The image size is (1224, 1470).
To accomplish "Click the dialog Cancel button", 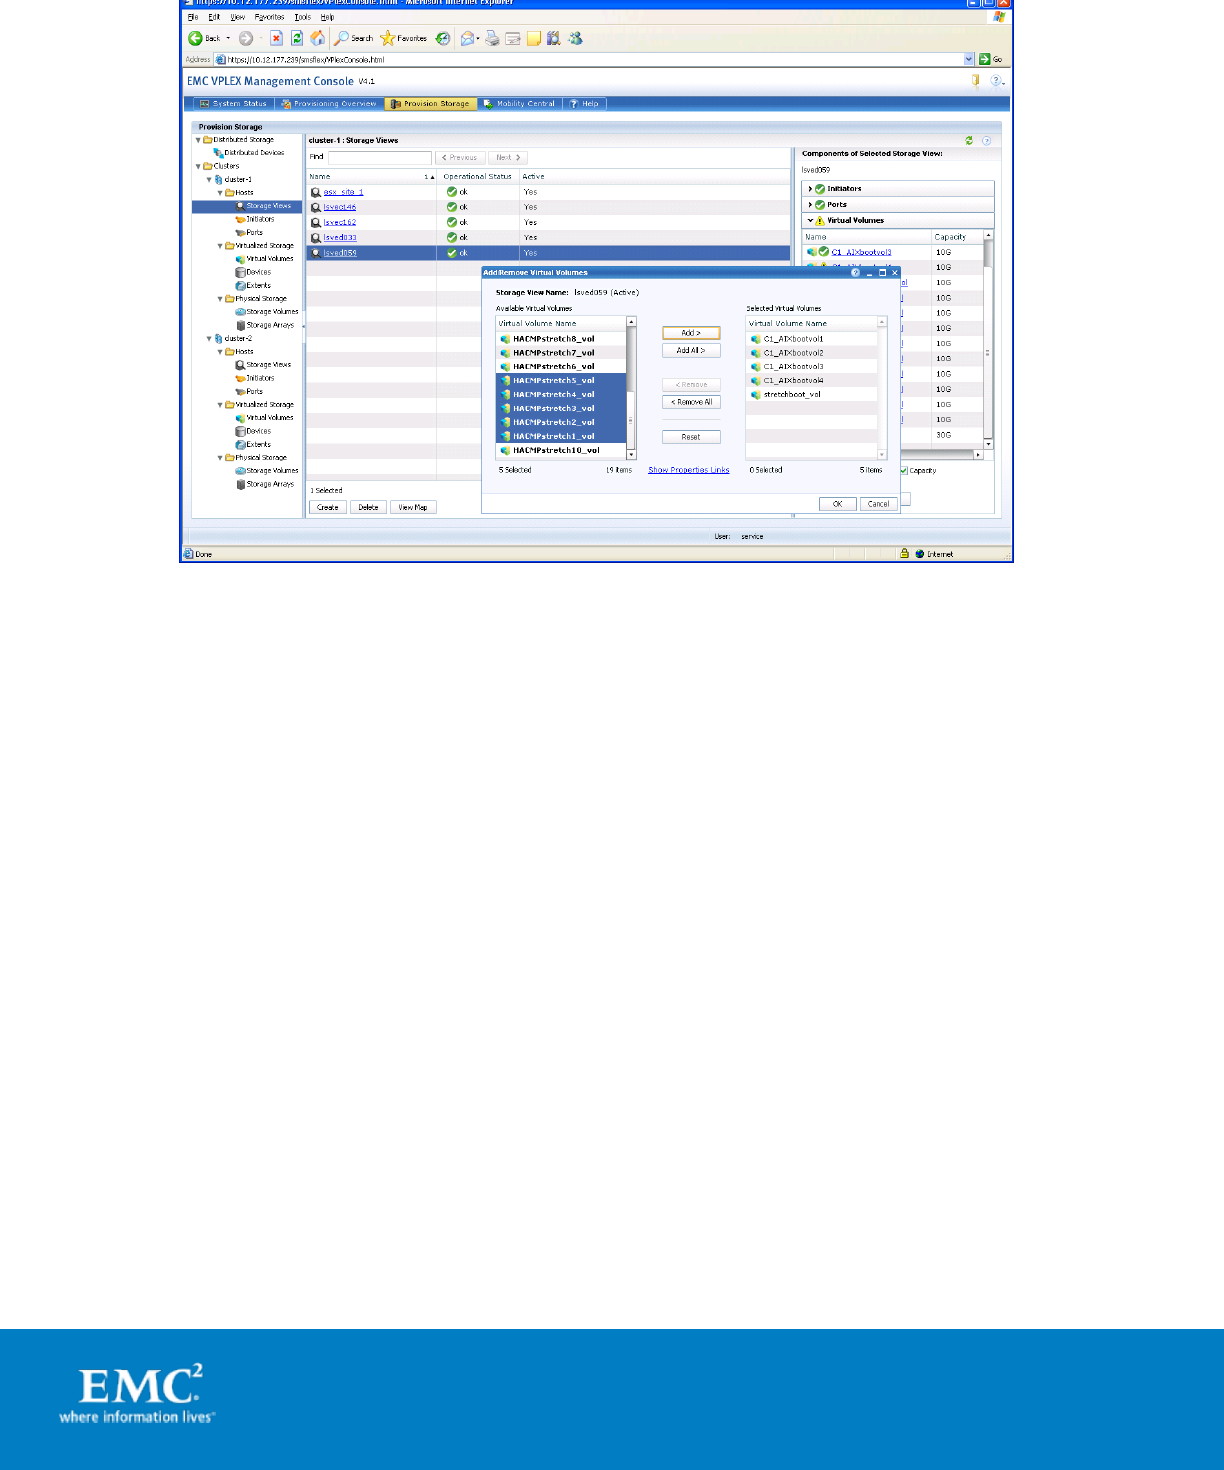I will tap(878, 504).
